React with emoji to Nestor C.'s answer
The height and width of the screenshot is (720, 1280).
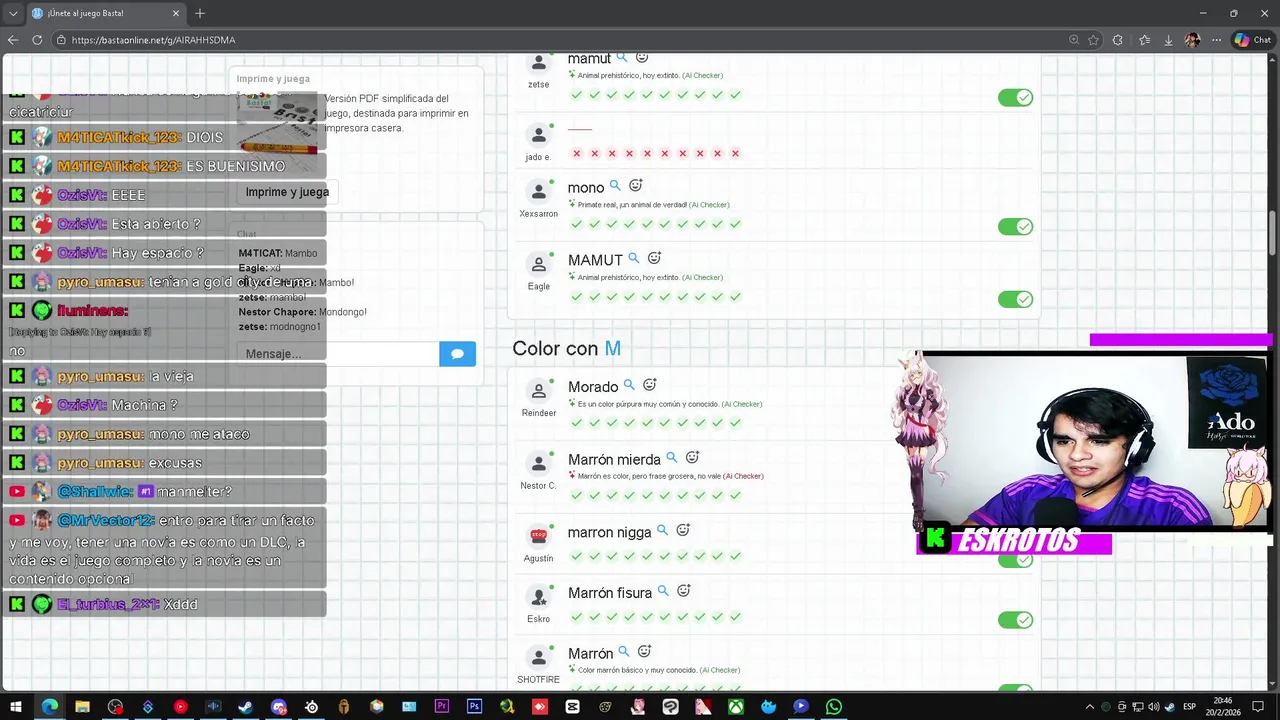(x=692, y=458)
